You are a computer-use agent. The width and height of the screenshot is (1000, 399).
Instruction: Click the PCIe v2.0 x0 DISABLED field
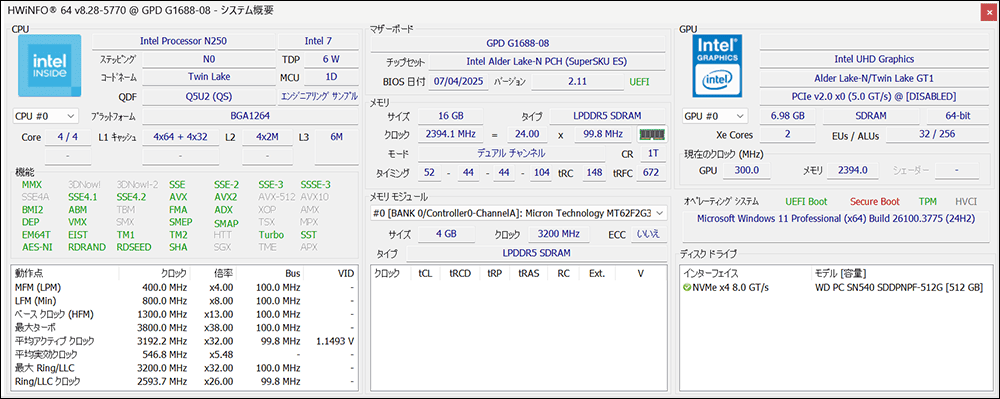874,96
